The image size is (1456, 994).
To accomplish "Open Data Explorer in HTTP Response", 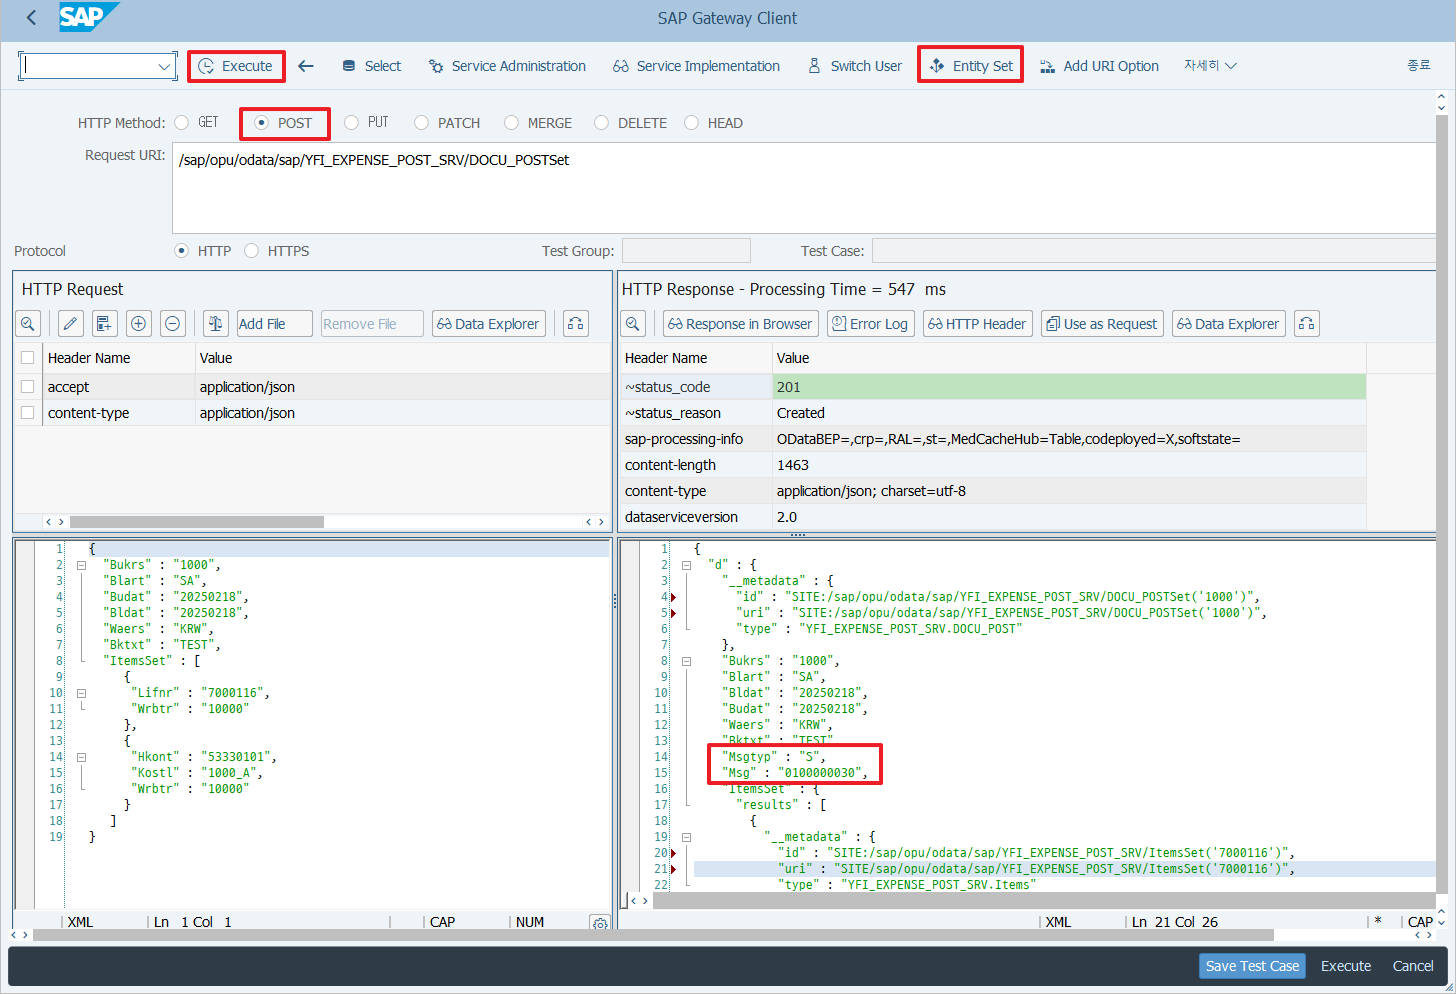I will (1229, 324).
